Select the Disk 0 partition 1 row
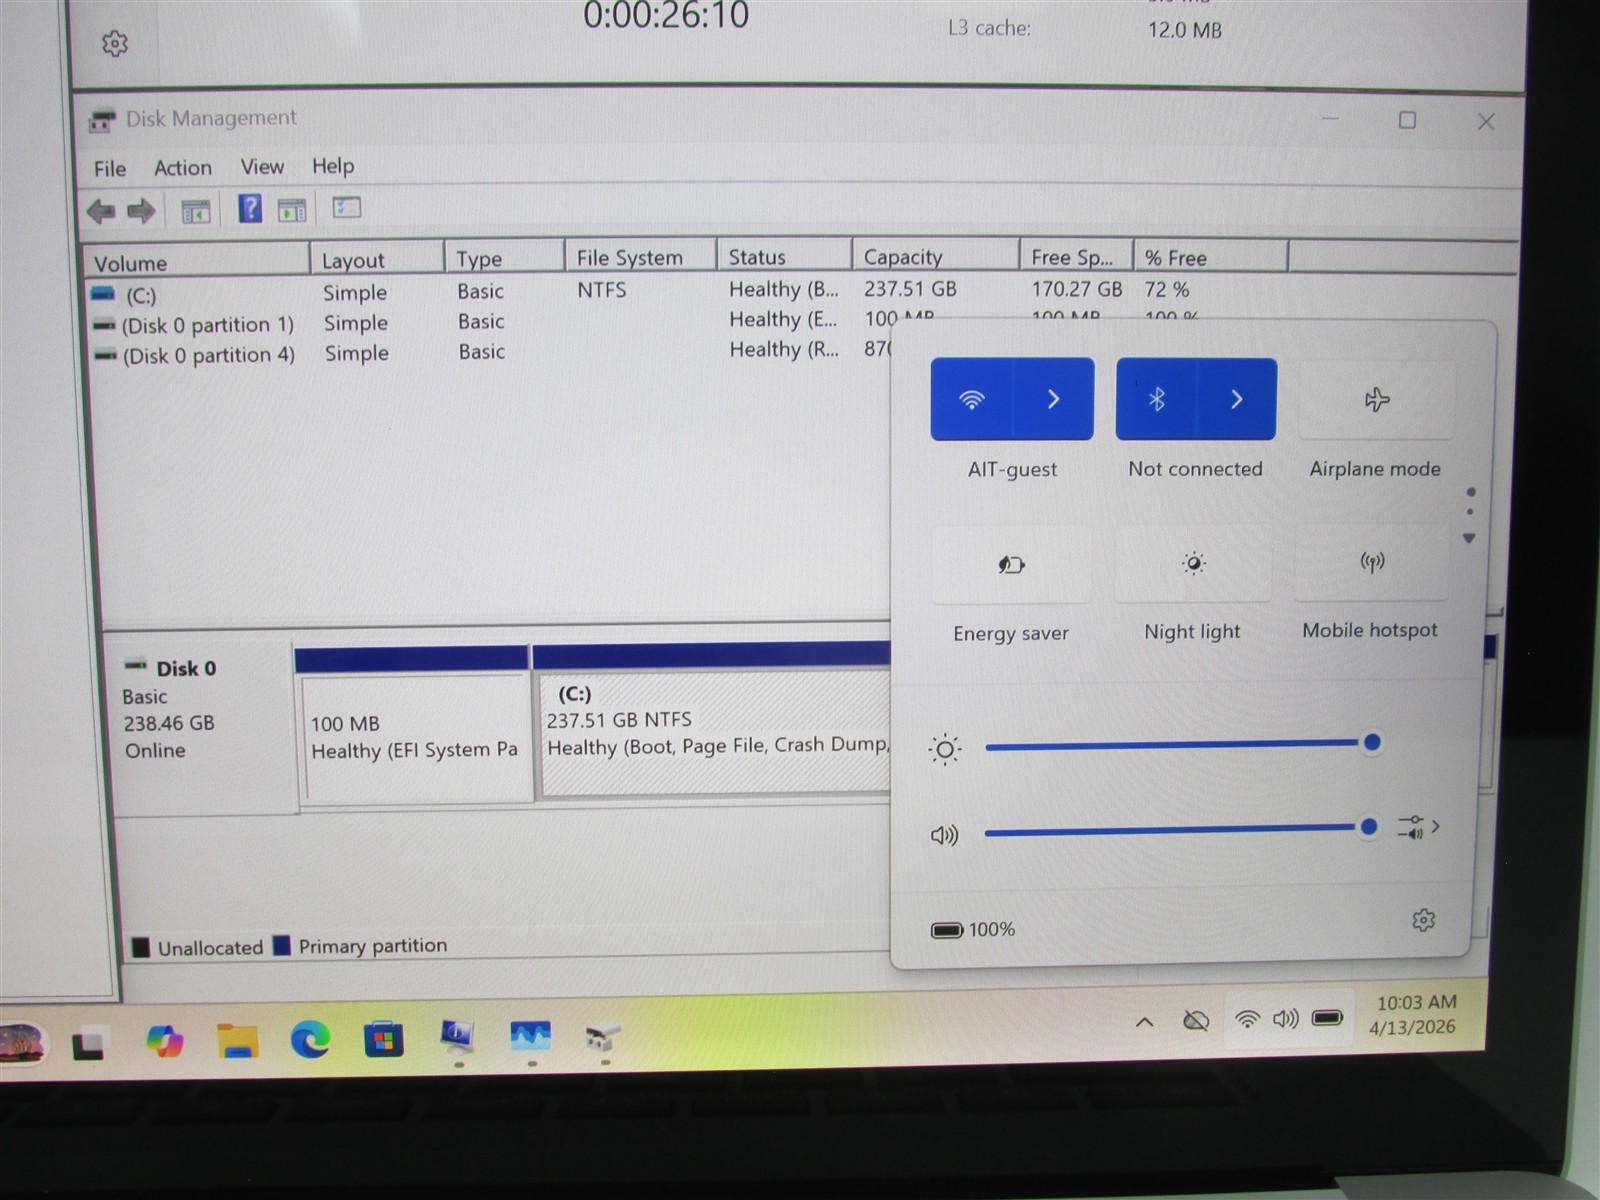This screenshot has height=1200, width=1600. pos(490,322)
